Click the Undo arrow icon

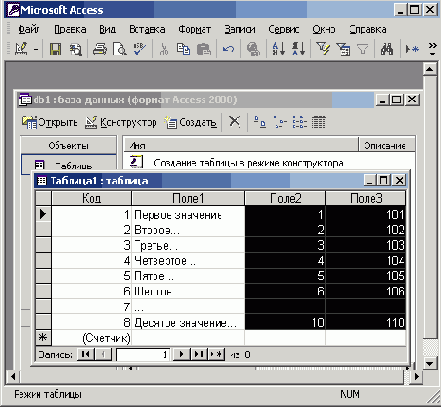click(228, 49)
